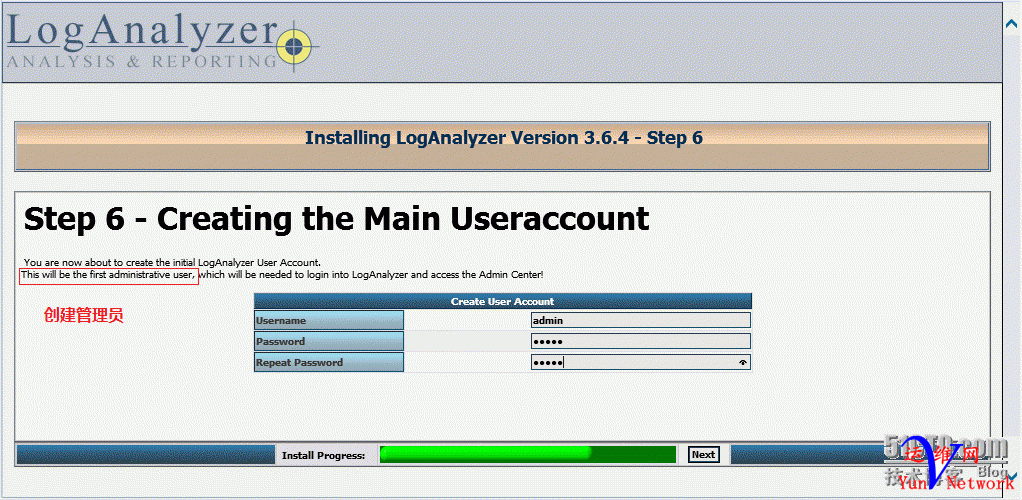Click the scroll up arrow
The image size is (1022, 500).
(1014, 22)
